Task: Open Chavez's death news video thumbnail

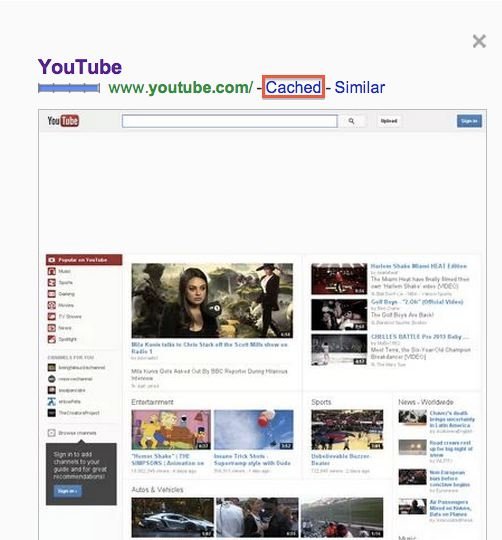Action: 412,417
